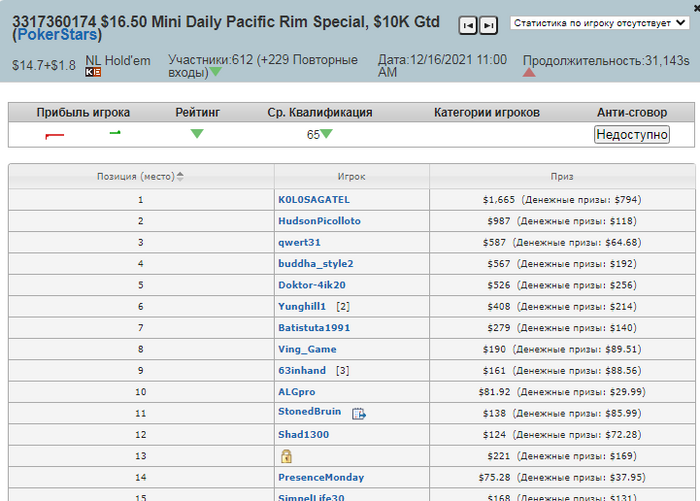Click the Приз column header
The image size is (700, 501).
point(562,176)
